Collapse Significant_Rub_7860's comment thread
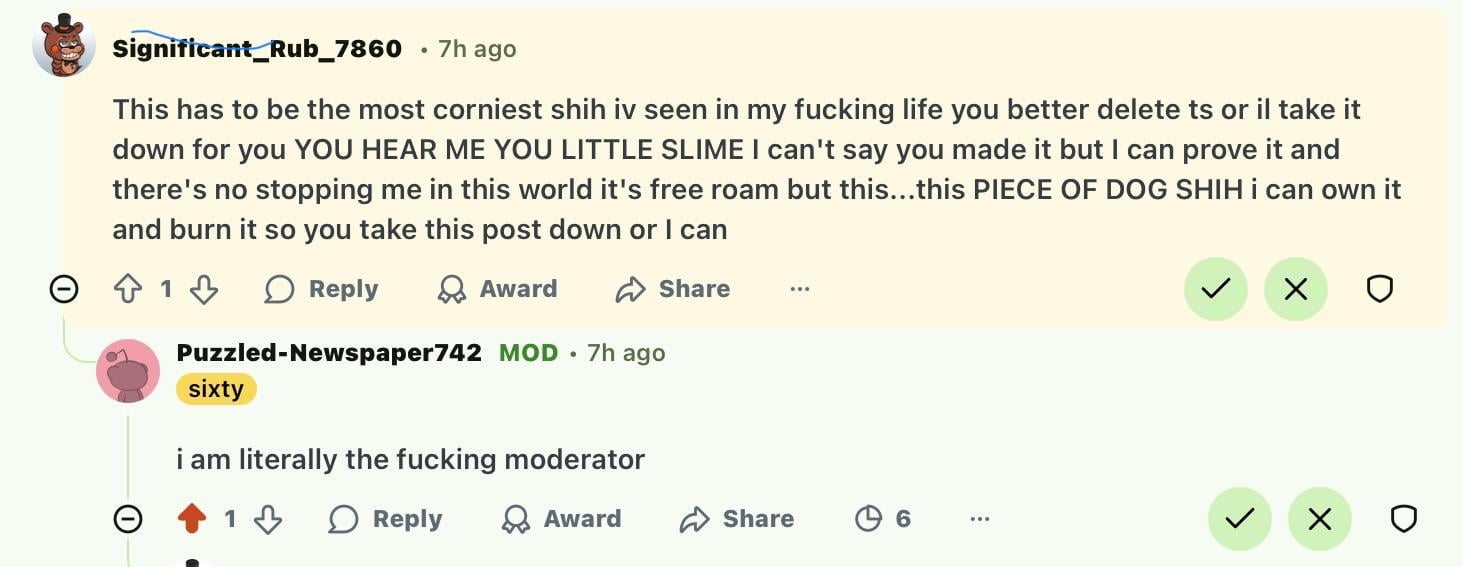The height and width of the screenshot is (567, 1463). (64, 290)
